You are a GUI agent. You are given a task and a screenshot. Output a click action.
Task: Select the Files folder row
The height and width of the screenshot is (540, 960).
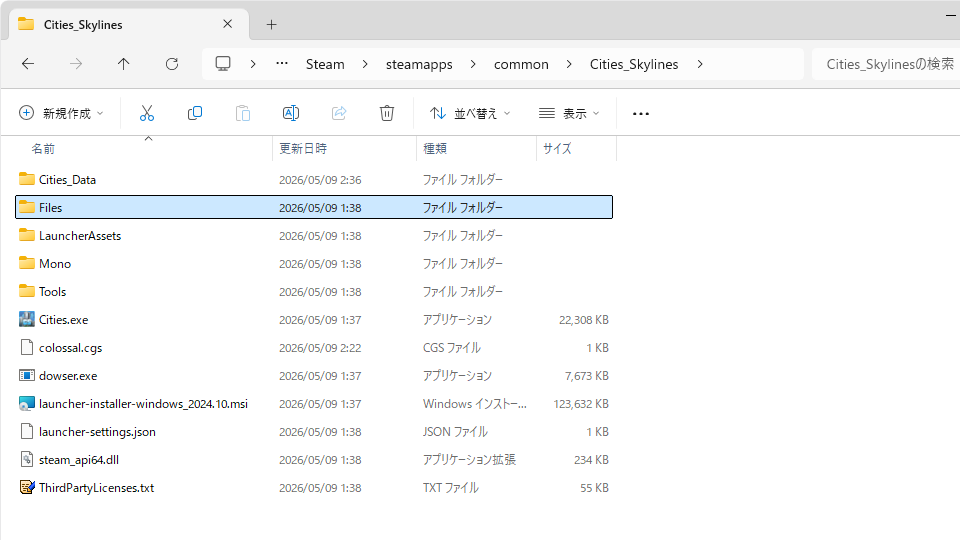point(314,207)
